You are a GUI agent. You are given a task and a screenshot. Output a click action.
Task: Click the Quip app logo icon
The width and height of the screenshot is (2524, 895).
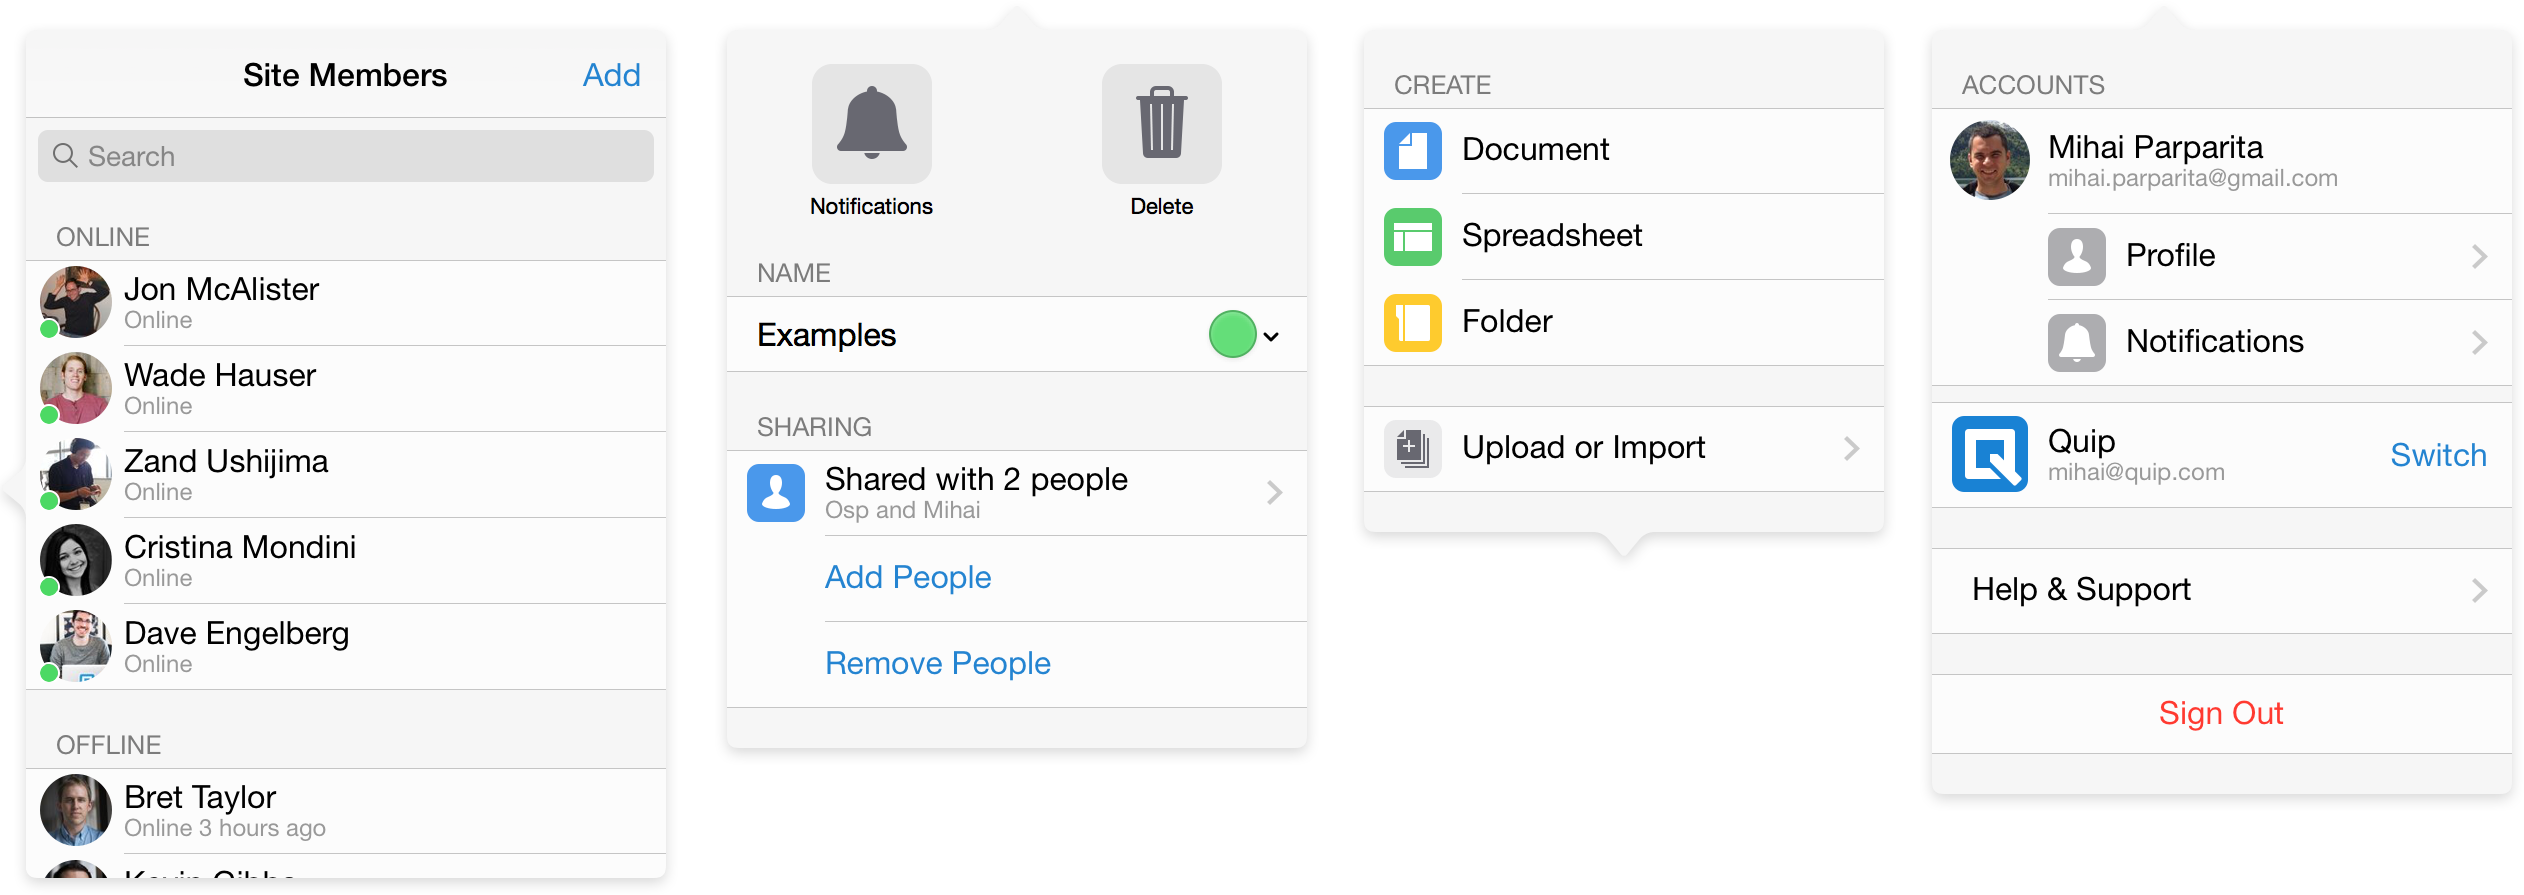coord(1989,454)
